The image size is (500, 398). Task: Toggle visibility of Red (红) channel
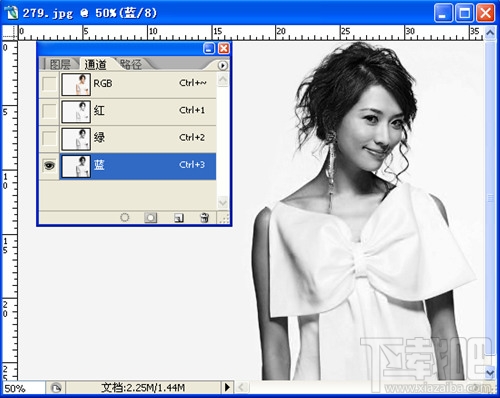[x=49, y=111]
